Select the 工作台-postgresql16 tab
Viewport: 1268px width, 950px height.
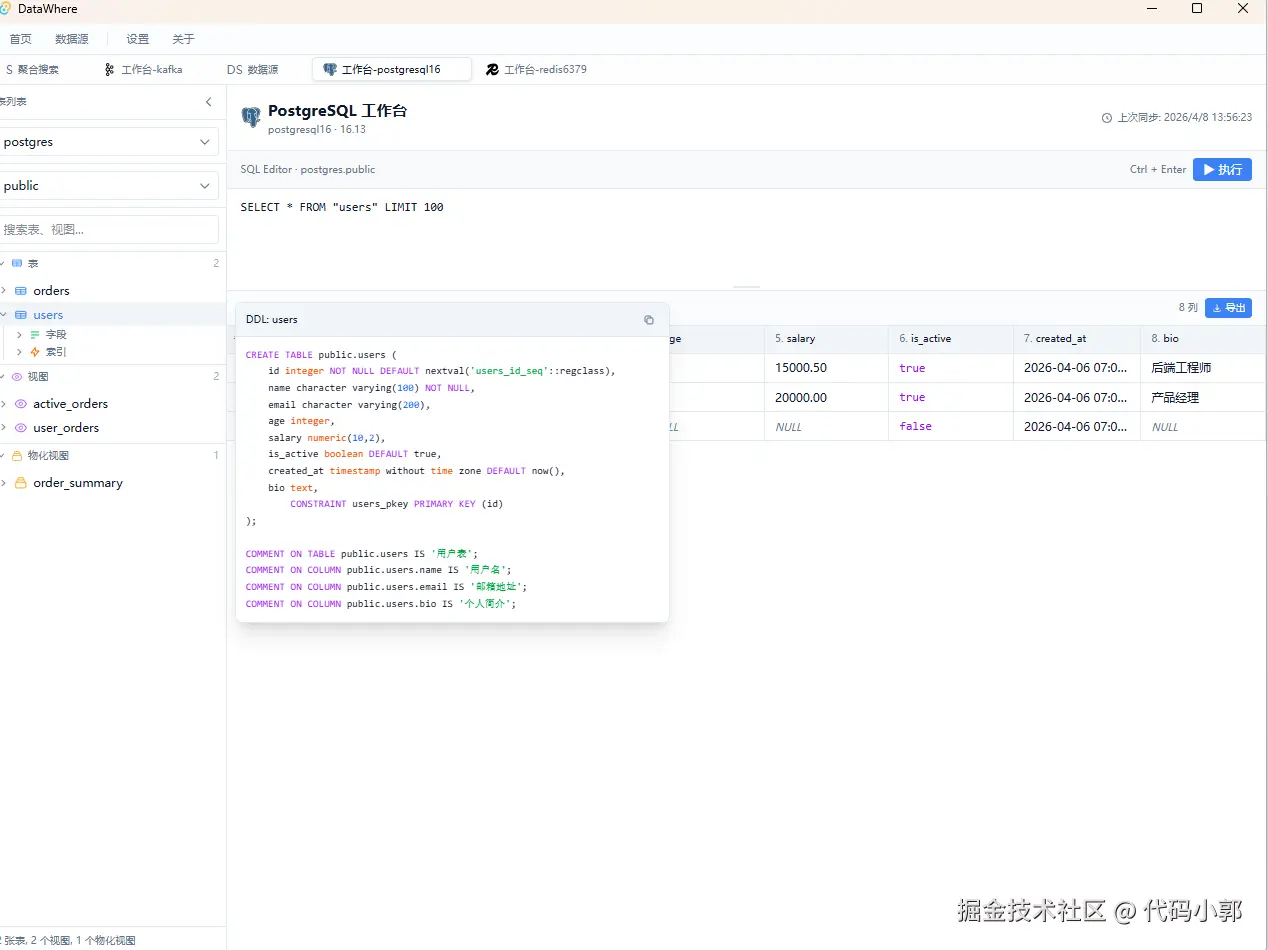[x=391, y=70]
